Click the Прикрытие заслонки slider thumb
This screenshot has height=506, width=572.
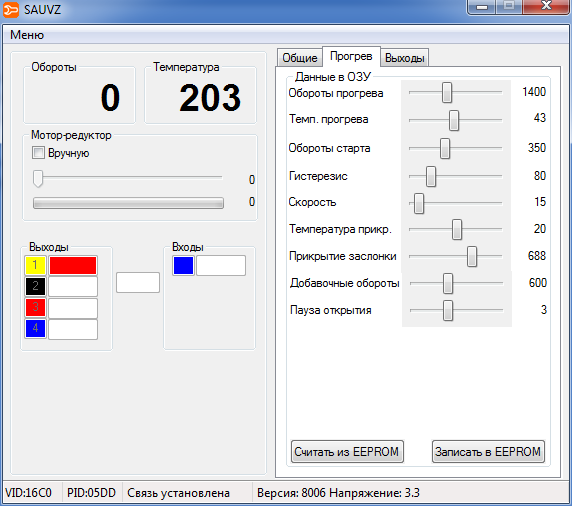[x=472, y=256]
